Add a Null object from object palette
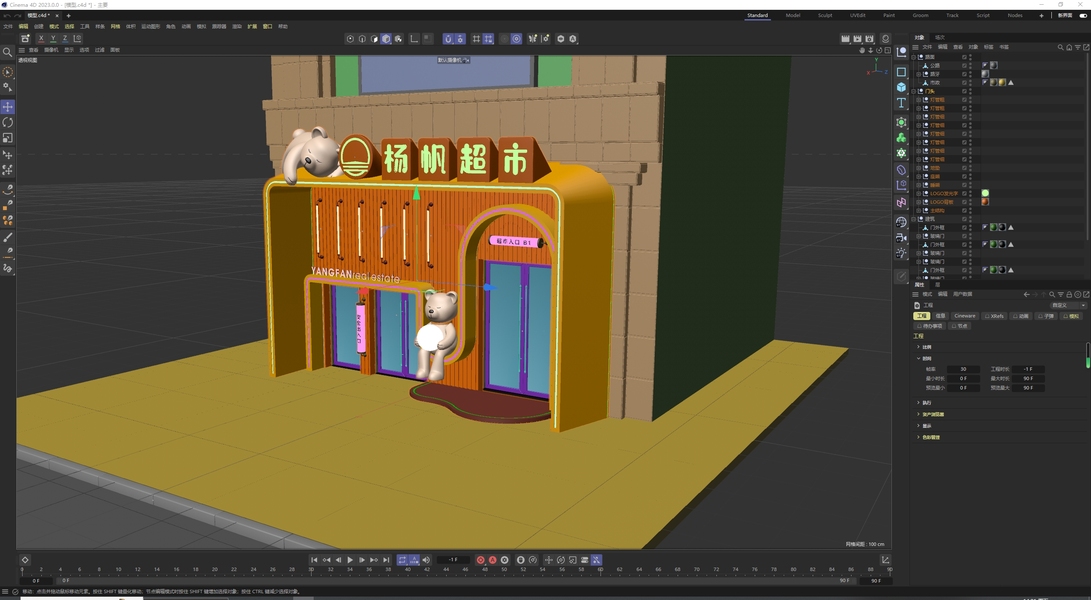Viewport: 1091px width, 600px height. [901, 53]
